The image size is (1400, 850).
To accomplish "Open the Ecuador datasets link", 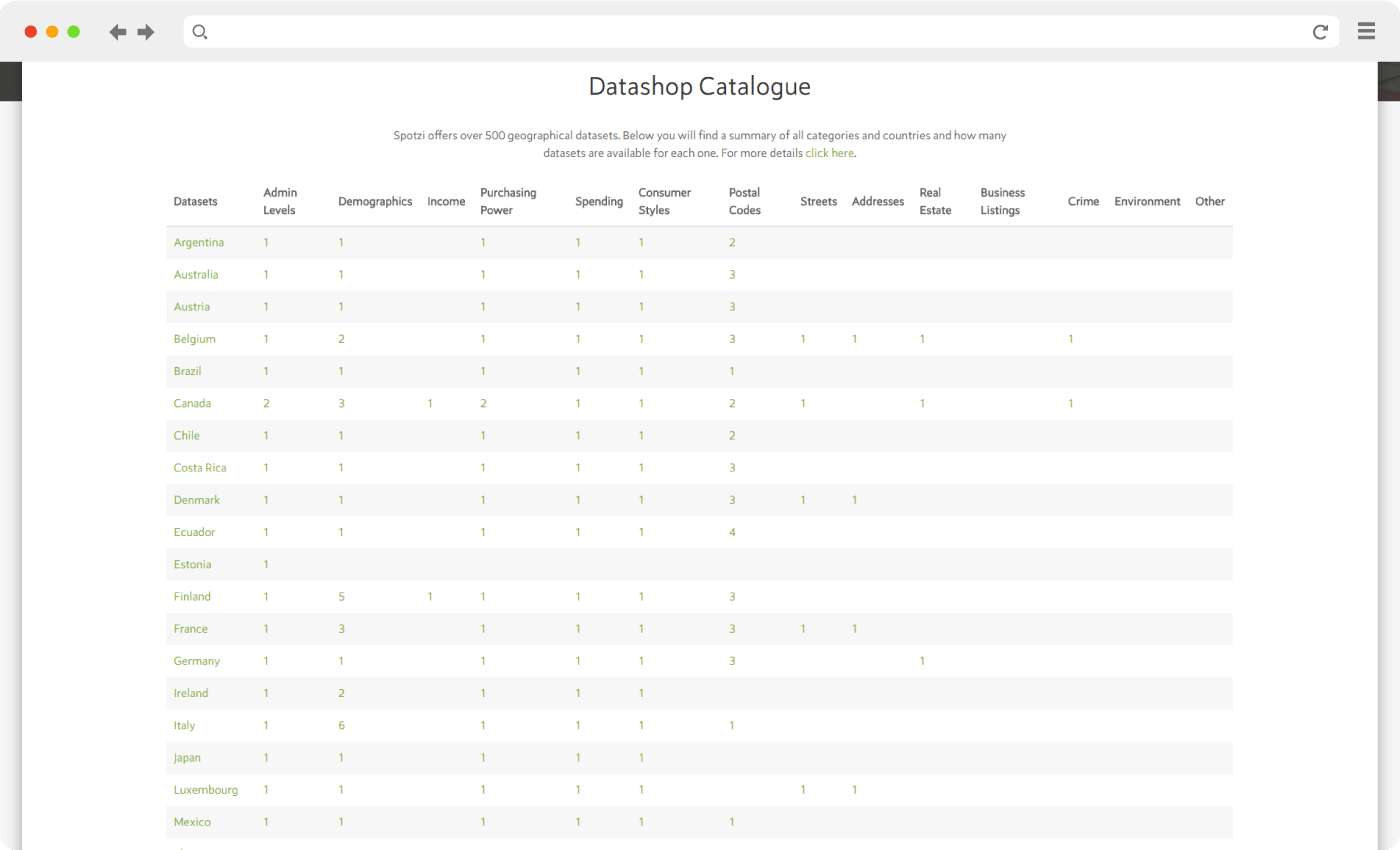I will (x=195, y=532).
